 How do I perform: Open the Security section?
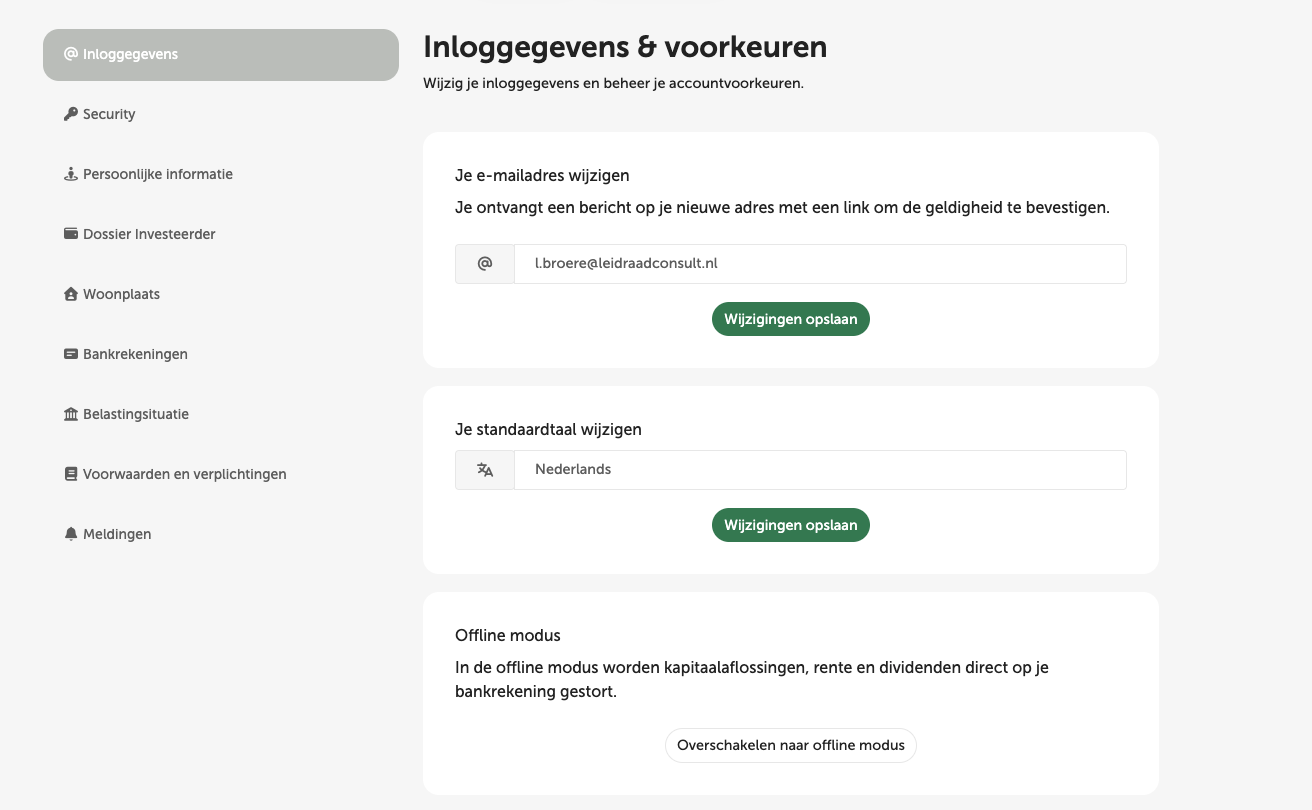[x=221, y=114]
